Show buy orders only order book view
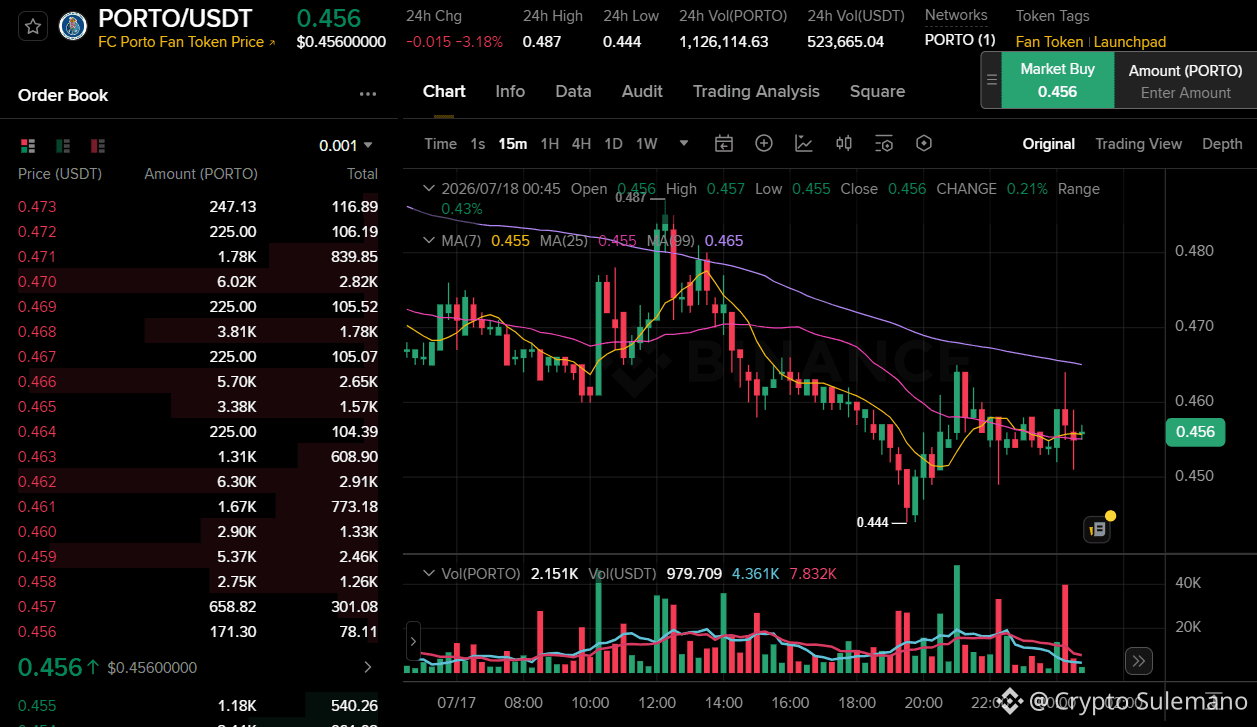The height and width of the screenshot is (727, 1257). point(63,145)
